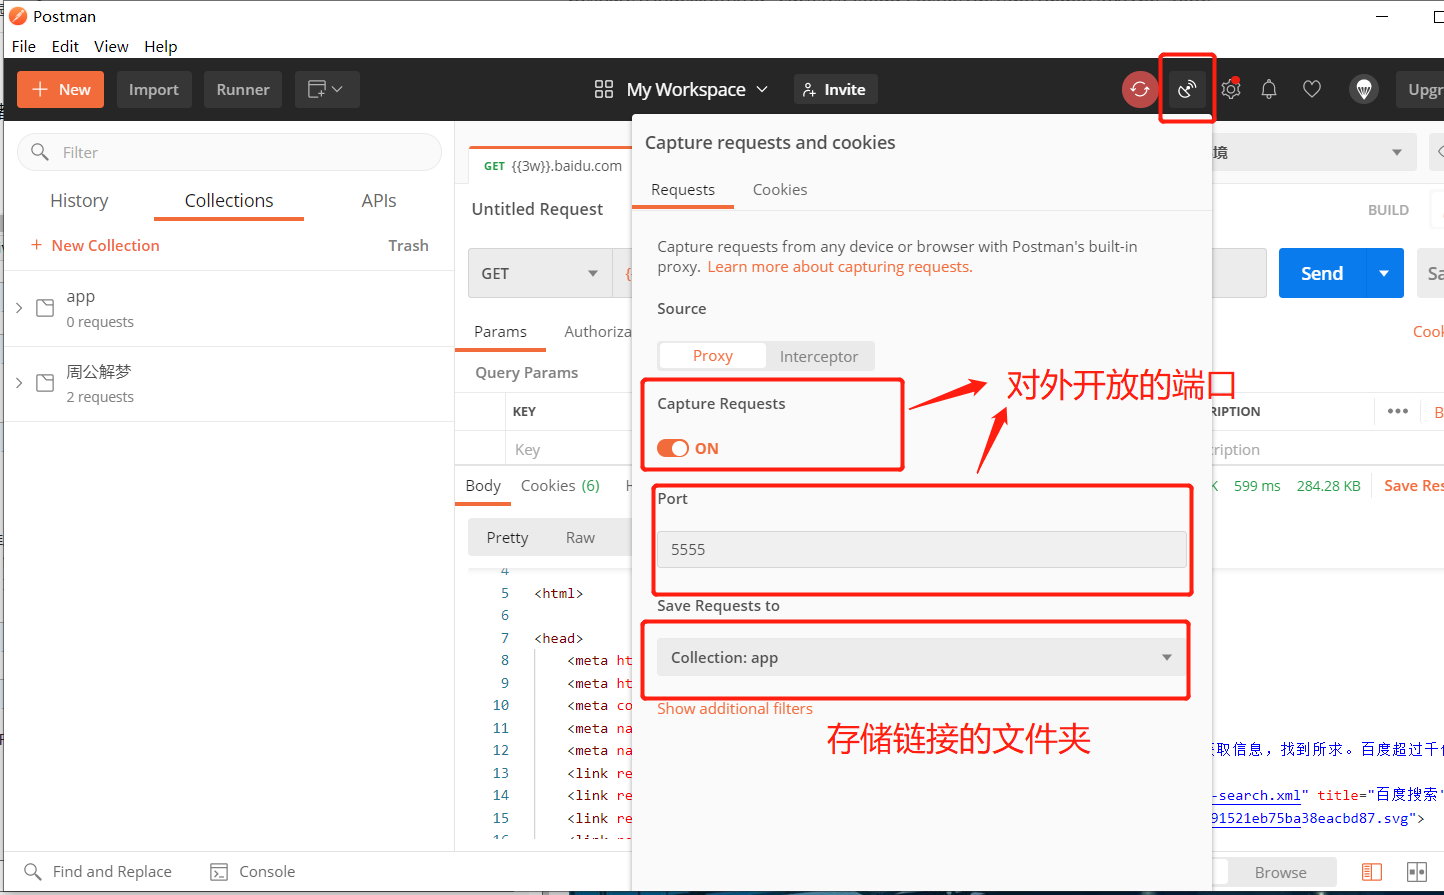Open the View menu

point(111,46)
